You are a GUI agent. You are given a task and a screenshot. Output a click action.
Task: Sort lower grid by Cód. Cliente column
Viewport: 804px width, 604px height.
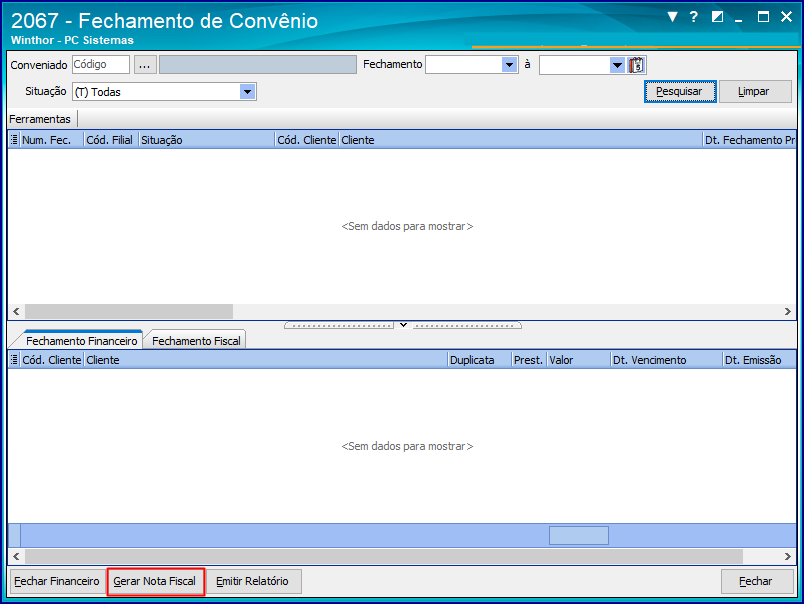coord(52,360)
